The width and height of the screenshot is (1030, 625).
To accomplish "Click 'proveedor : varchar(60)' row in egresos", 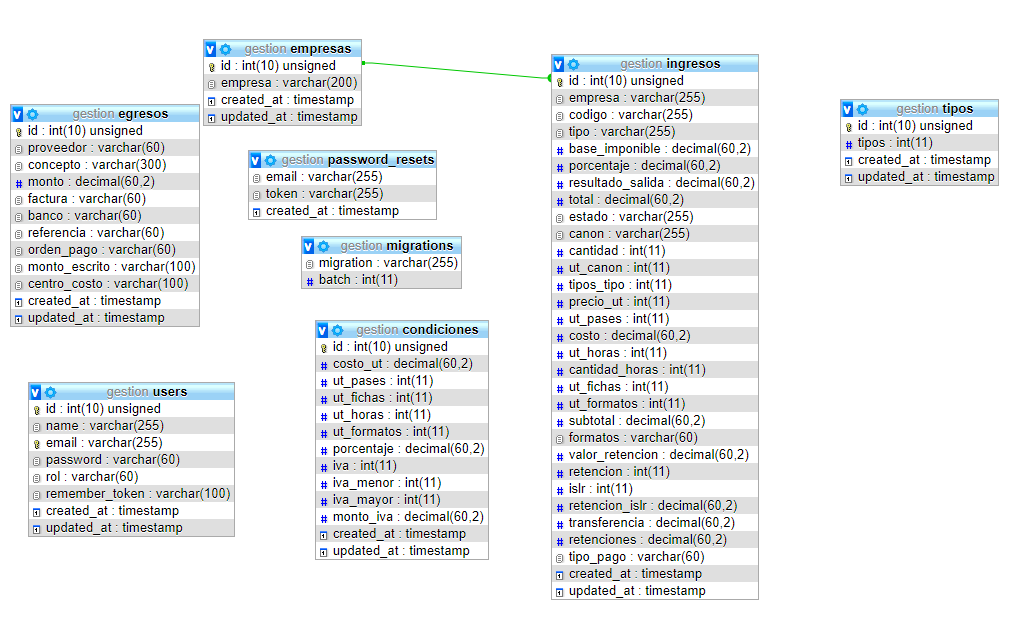I will point(105,148).
